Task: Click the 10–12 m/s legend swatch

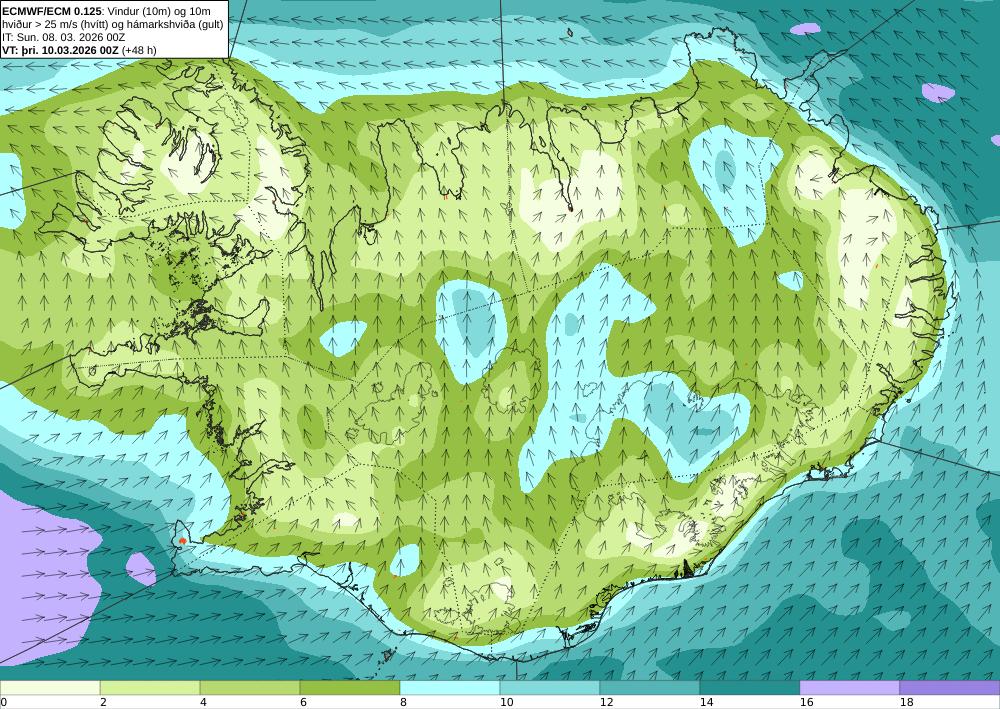Action: tap(550, 688)
